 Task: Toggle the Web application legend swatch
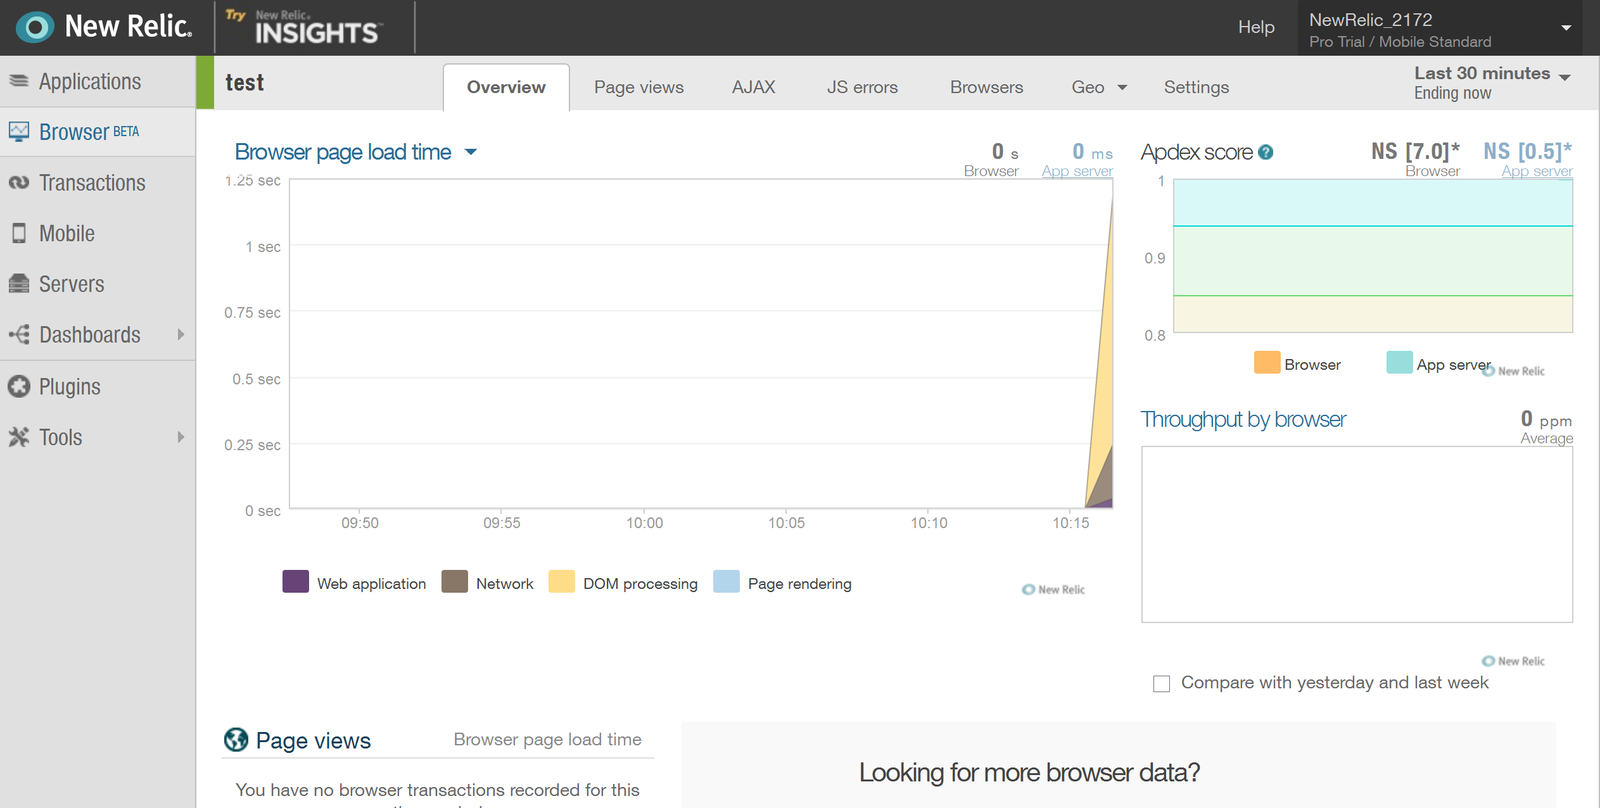(296, 582)
